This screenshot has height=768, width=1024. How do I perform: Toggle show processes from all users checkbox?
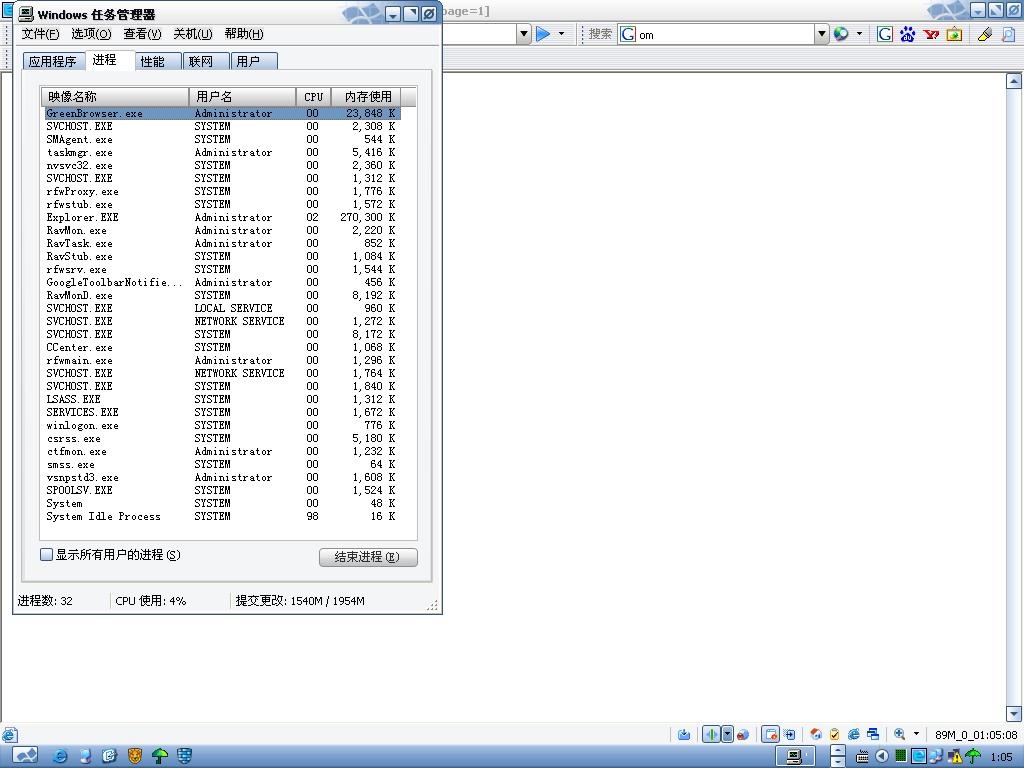[x=46, y=554]
